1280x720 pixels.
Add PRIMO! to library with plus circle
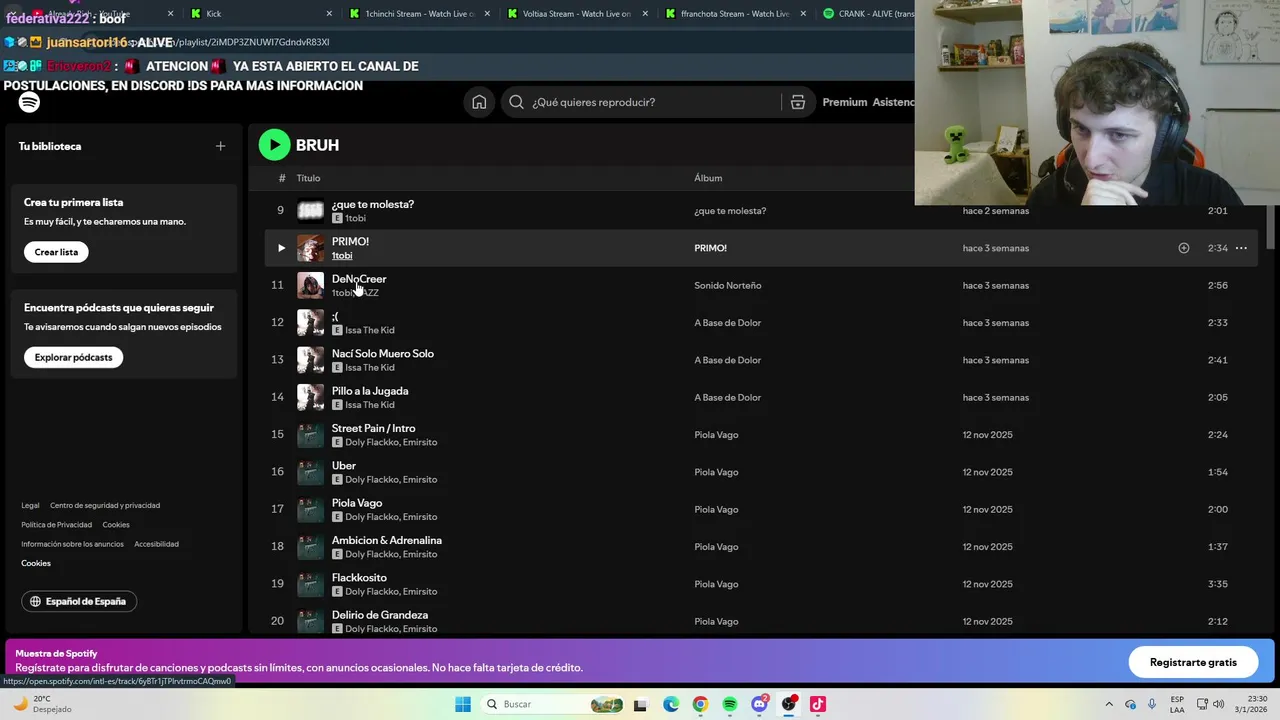1183,248
